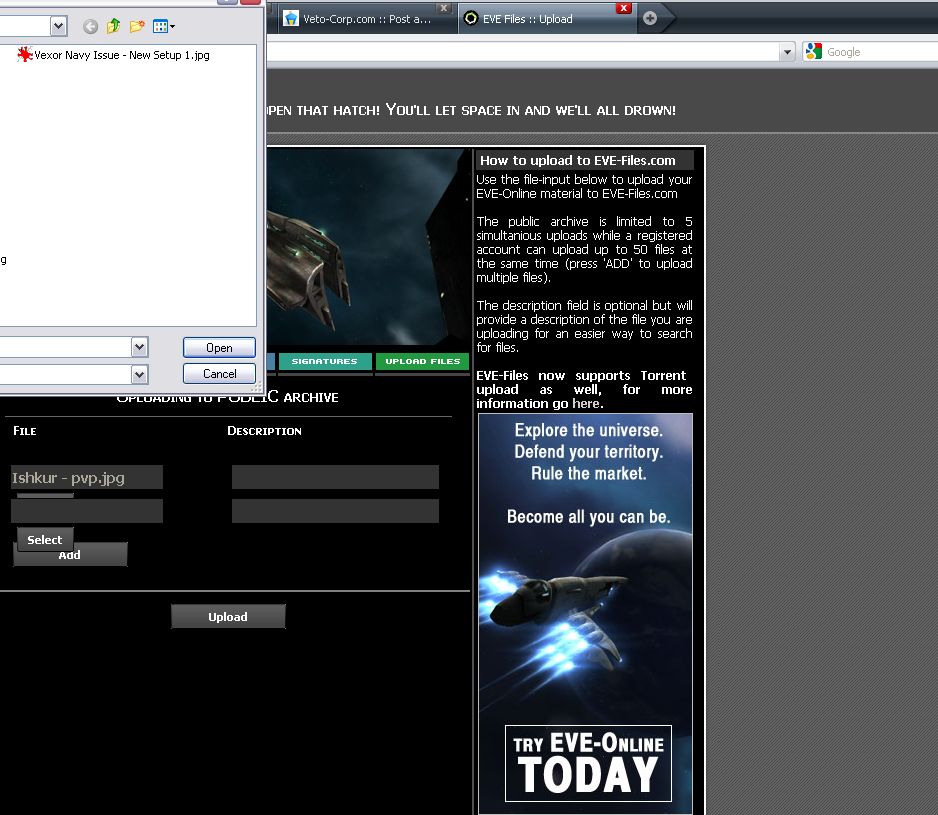This screenshot has width=938, height=815.
Task: Click the Select file button
Action: click(45, 539)
